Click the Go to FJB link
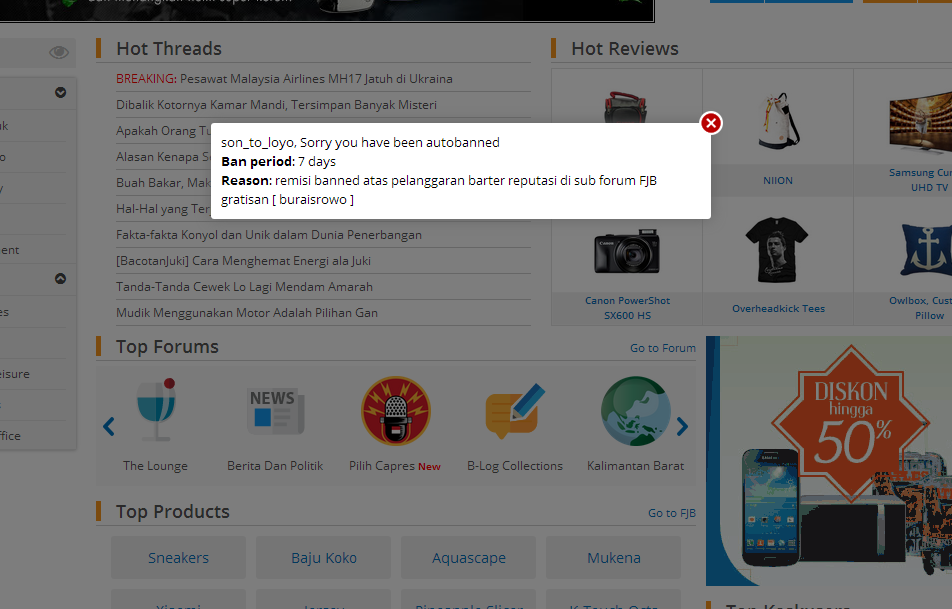The image size is (952, 609). [672, 513]
